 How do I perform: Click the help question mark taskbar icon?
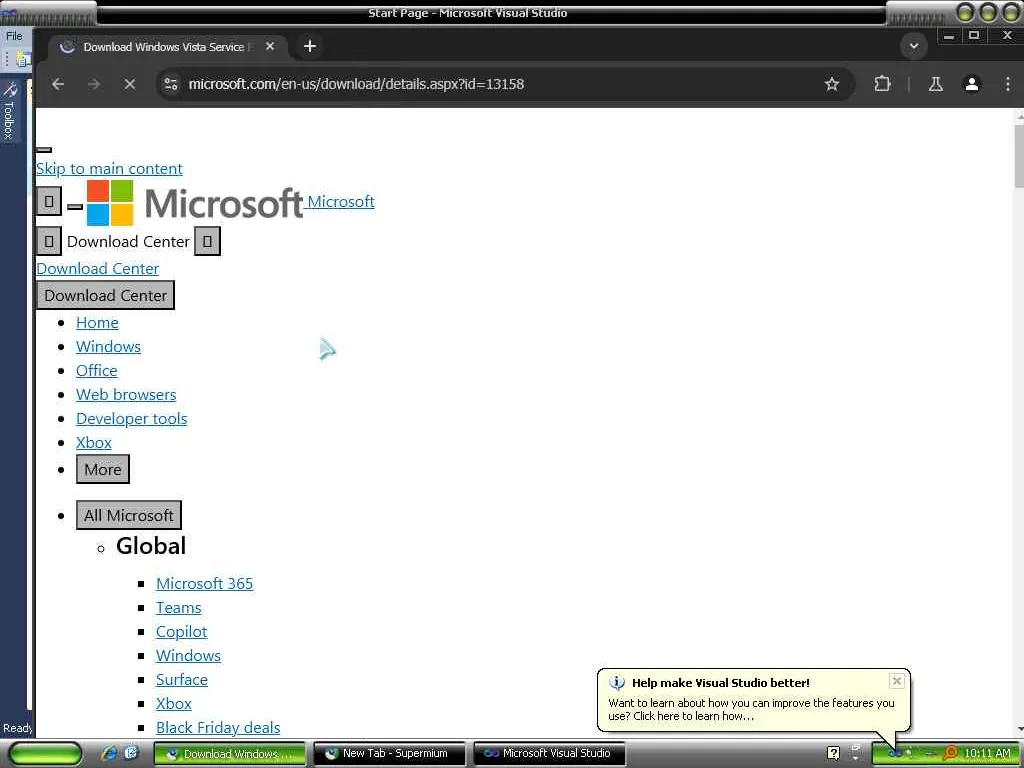(833, 754)
